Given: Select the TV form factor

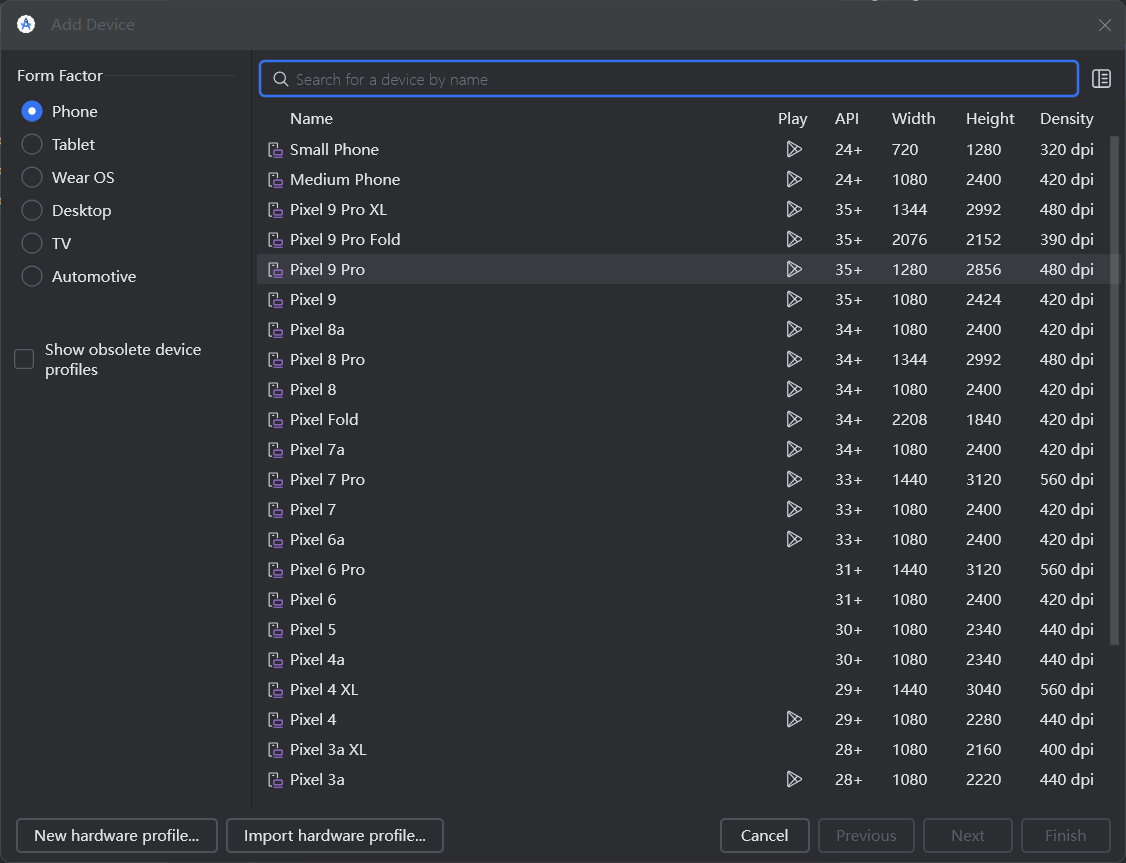Looking at the screenshot, I should [32, 243].
